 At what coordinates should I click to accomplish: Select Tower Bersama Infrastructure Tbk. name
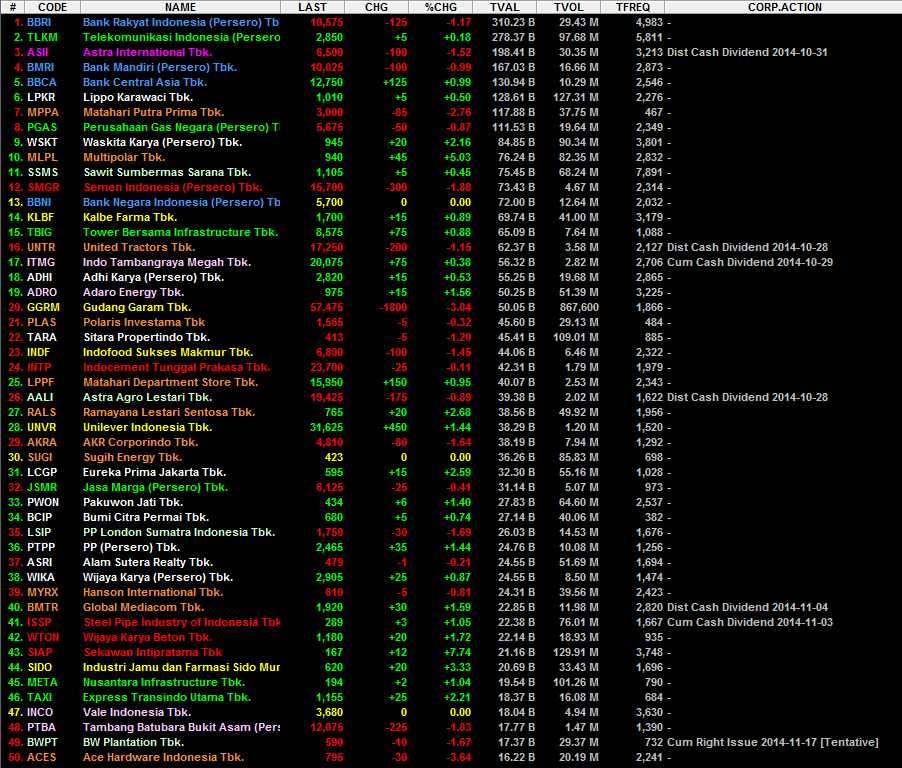[180, 232]
